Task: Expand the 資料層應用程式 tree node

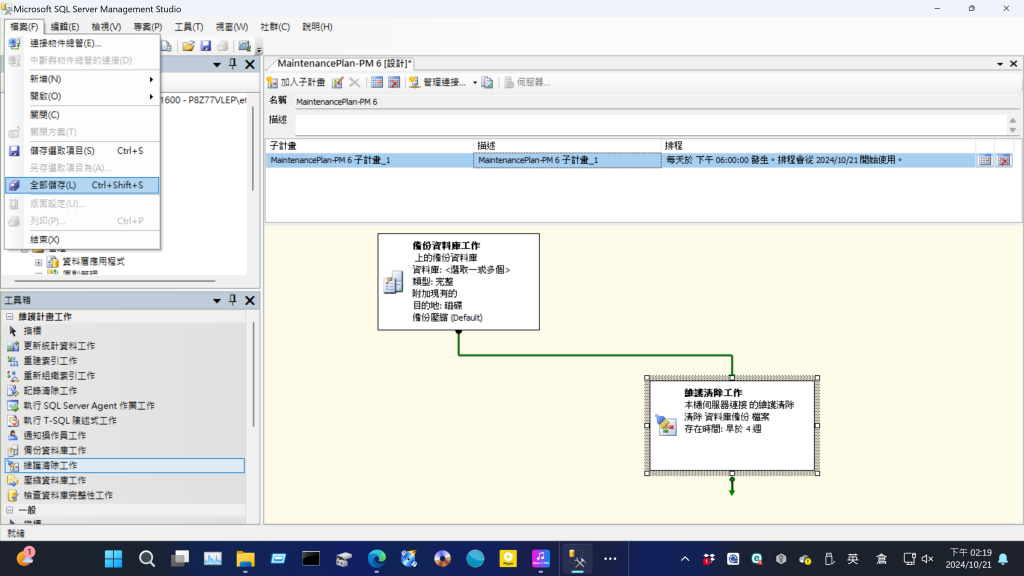Action: (x=39, y=262)
